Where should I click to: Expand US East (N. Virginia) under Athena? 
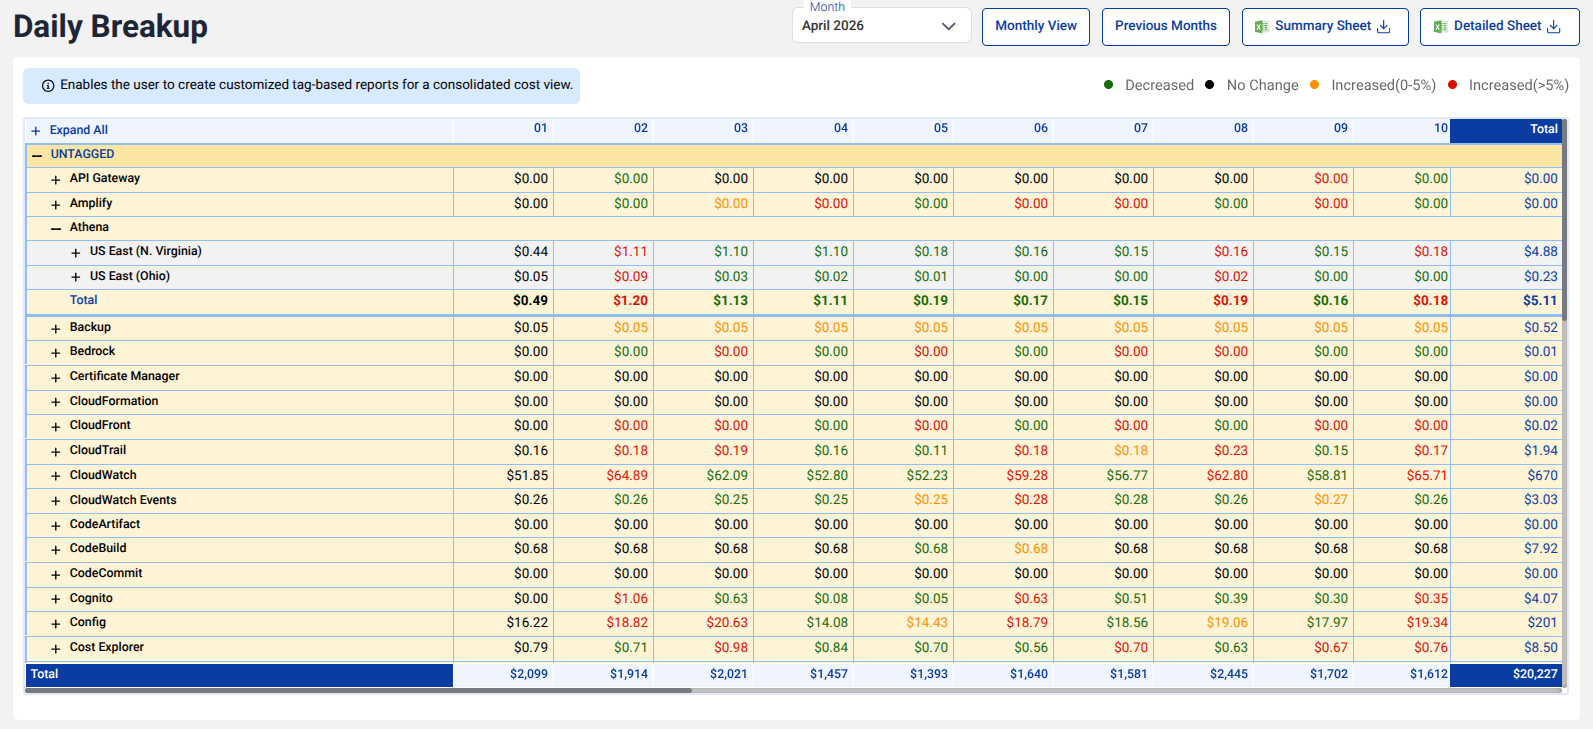point(76,252)
